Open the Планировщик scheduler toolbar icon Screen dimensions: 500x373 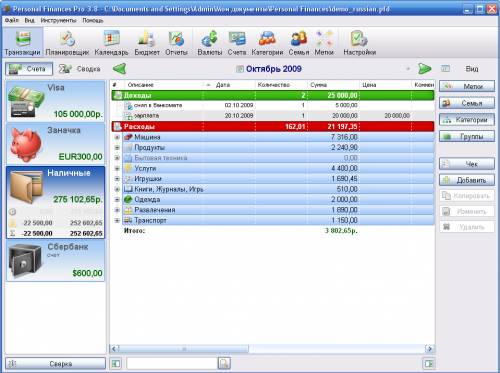67,43
